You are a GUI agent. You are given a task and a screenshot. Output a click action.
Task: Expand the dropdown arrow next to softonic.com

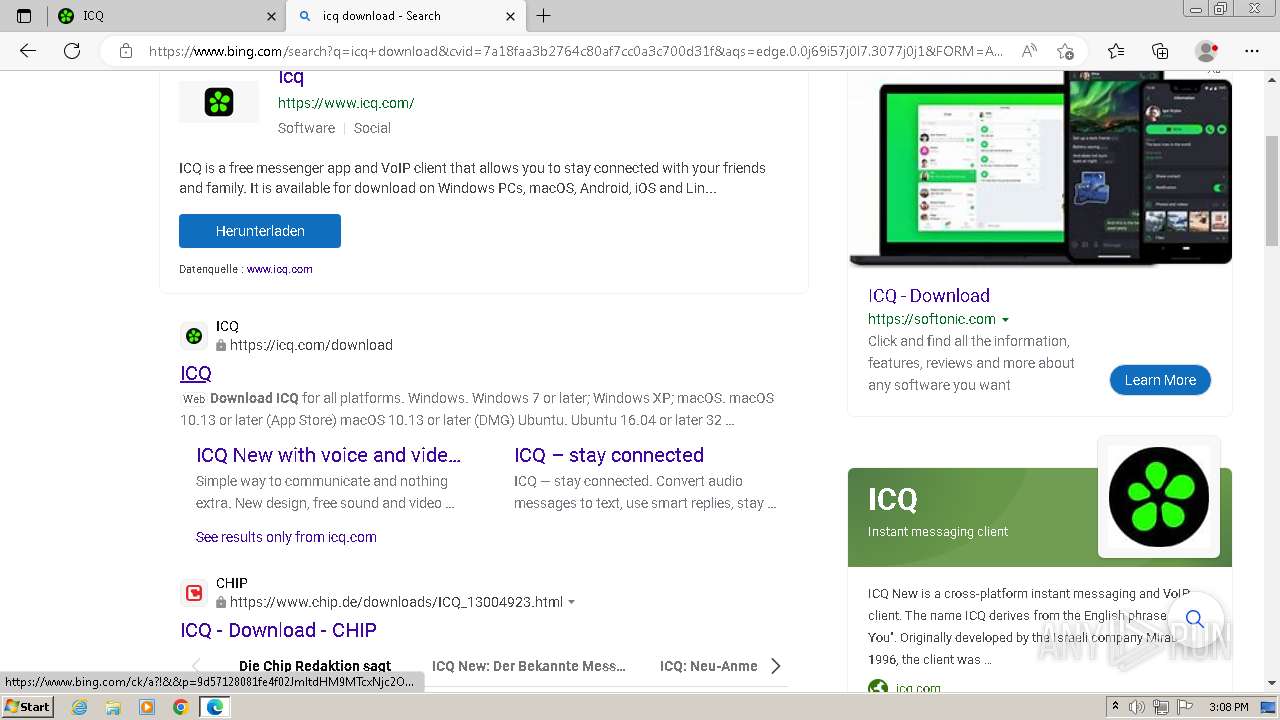1005,320
